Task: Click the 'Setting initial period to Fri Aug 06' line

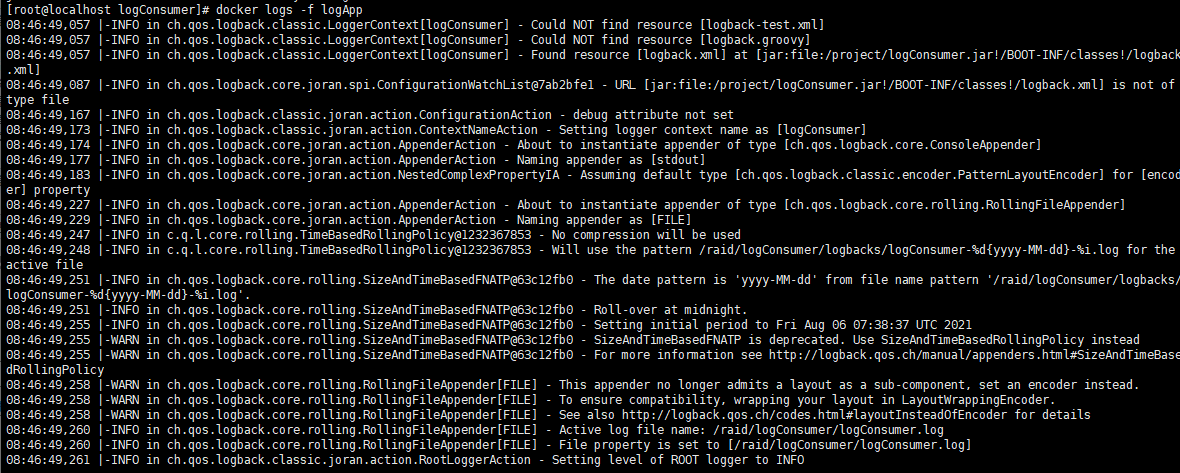Action: click(x=488, y=325)
